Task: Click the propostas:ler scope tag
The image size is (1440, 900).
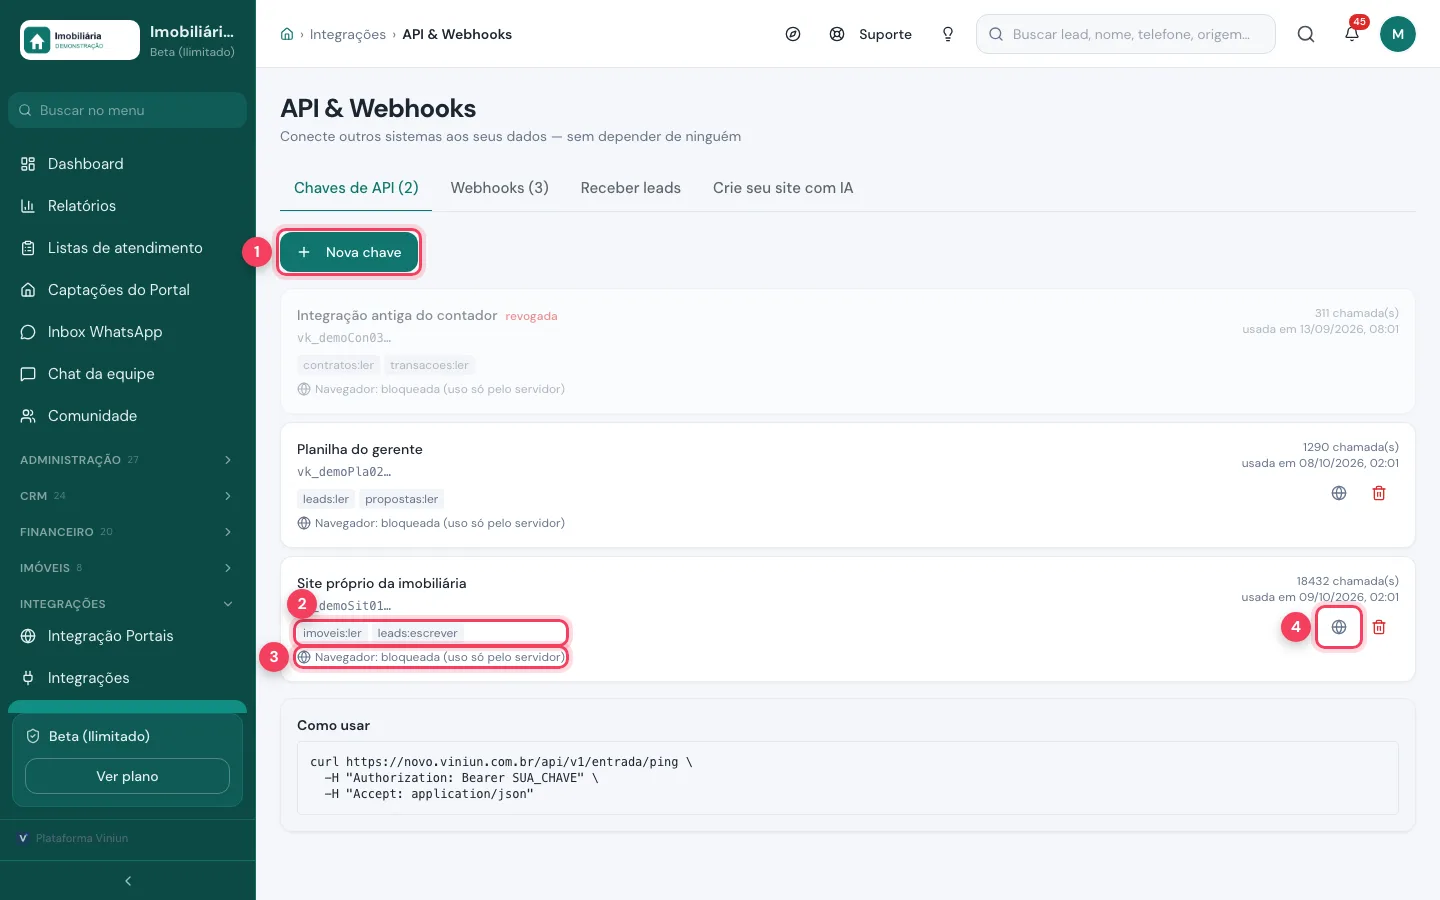Action: 401,499
